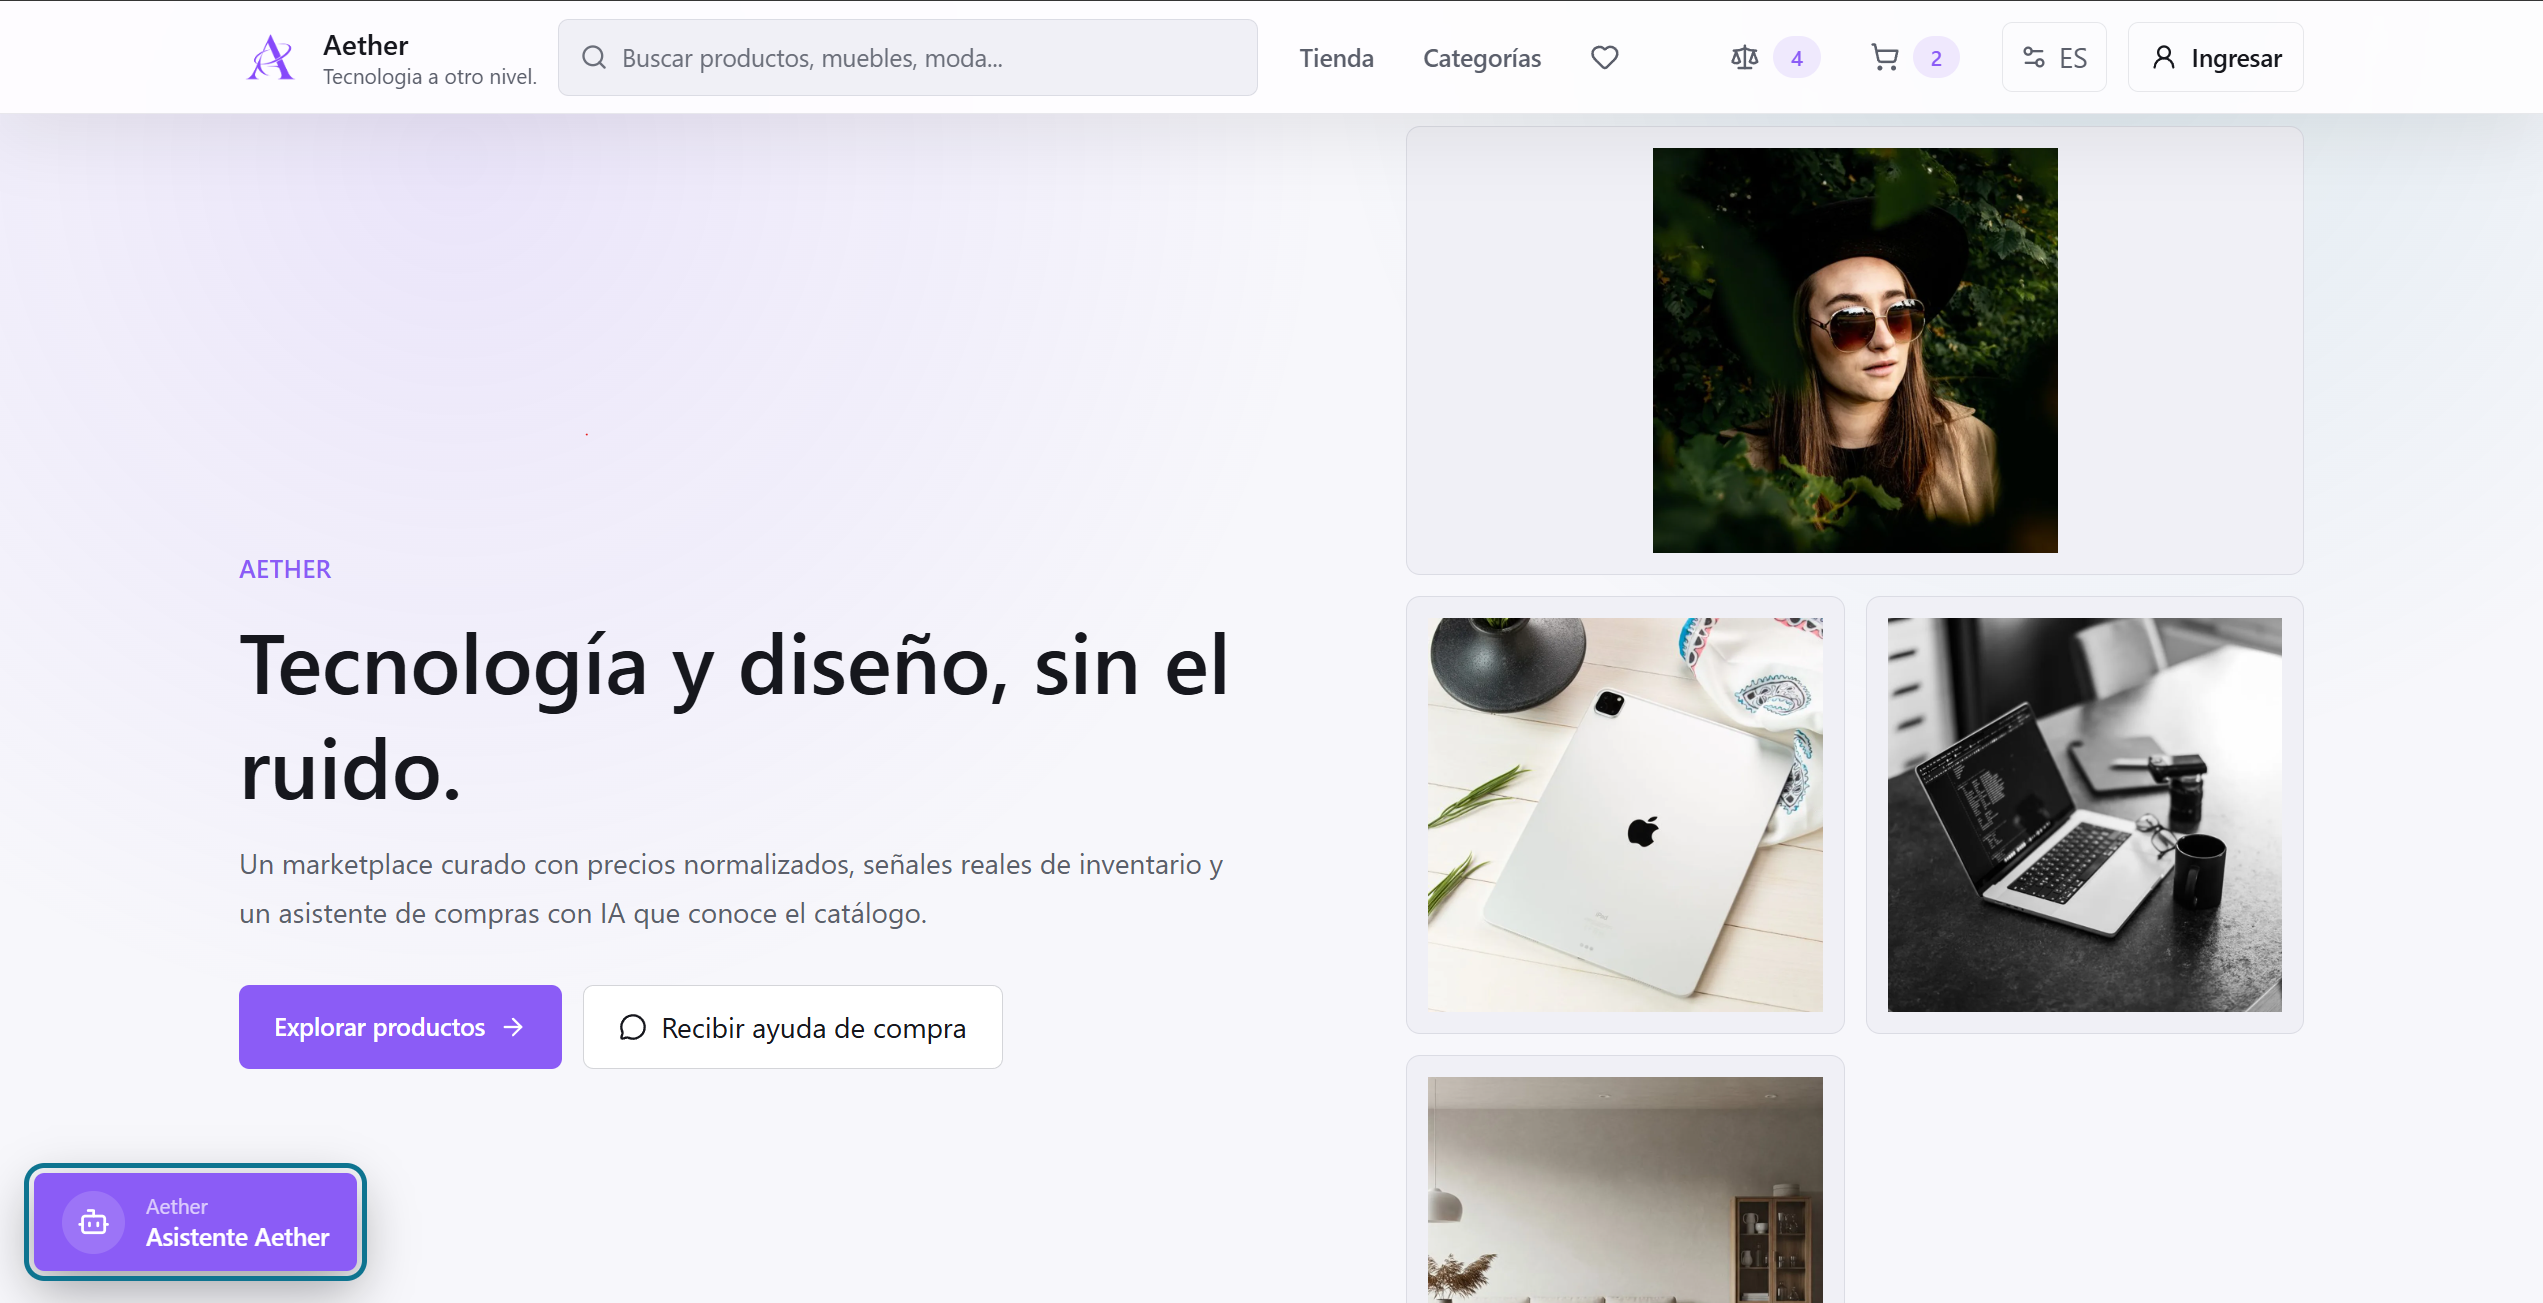The image size is (2543, 1303).
Task: Click the AETHER purple heading label
Action: click(285, 569)
